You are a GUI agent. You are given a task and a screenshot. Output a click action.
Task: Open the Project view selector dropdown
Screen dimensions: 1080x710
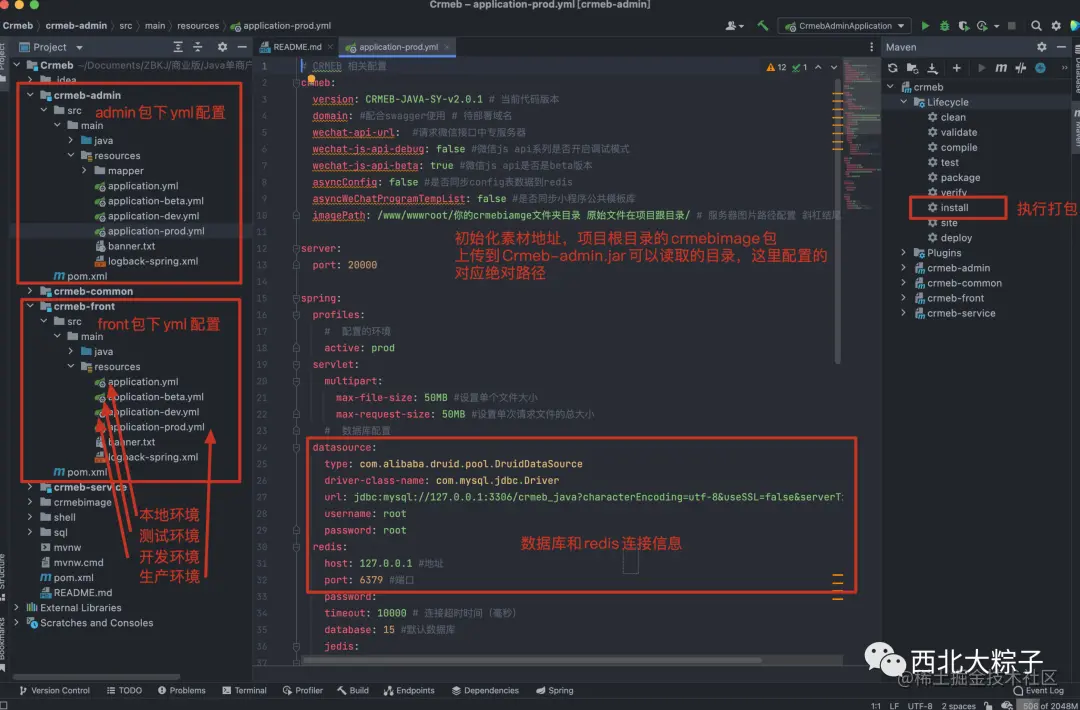pos(51,47)
